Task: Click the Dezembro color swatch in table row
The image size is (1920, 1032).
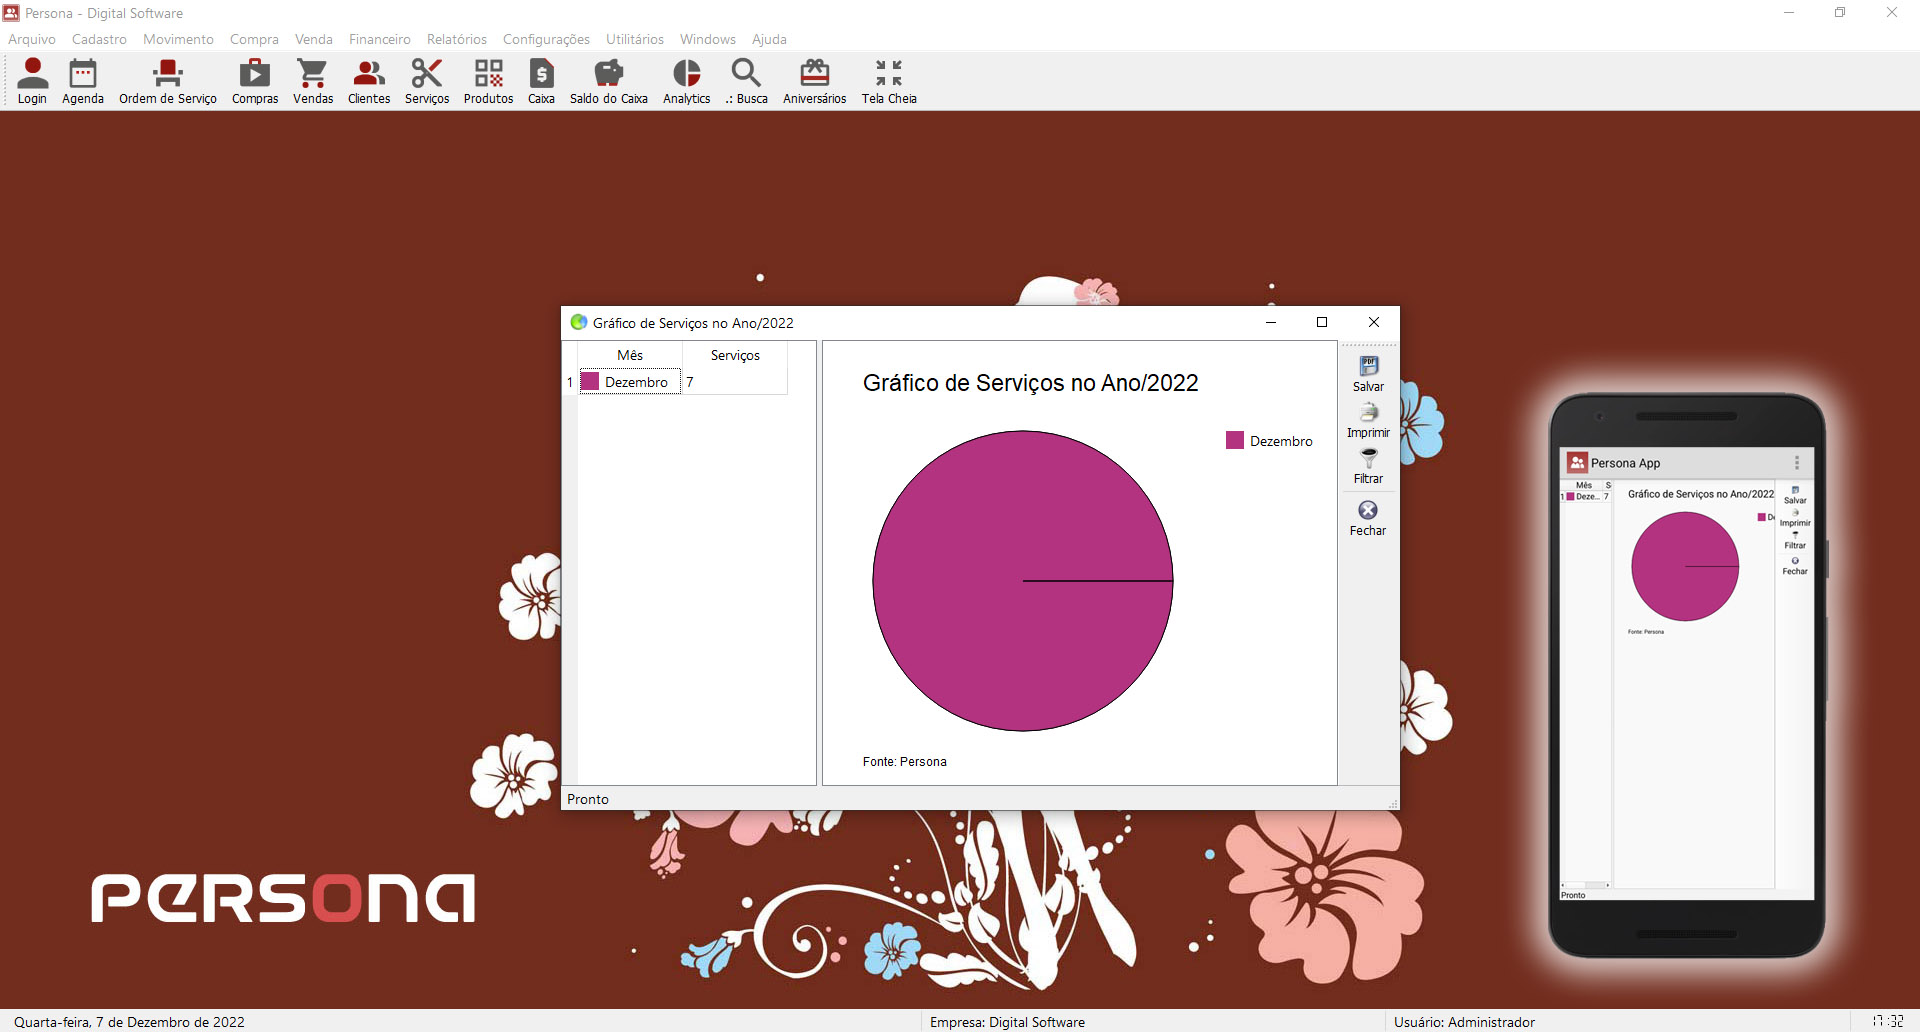Action: pyautogui.click(x=590, y=381)
